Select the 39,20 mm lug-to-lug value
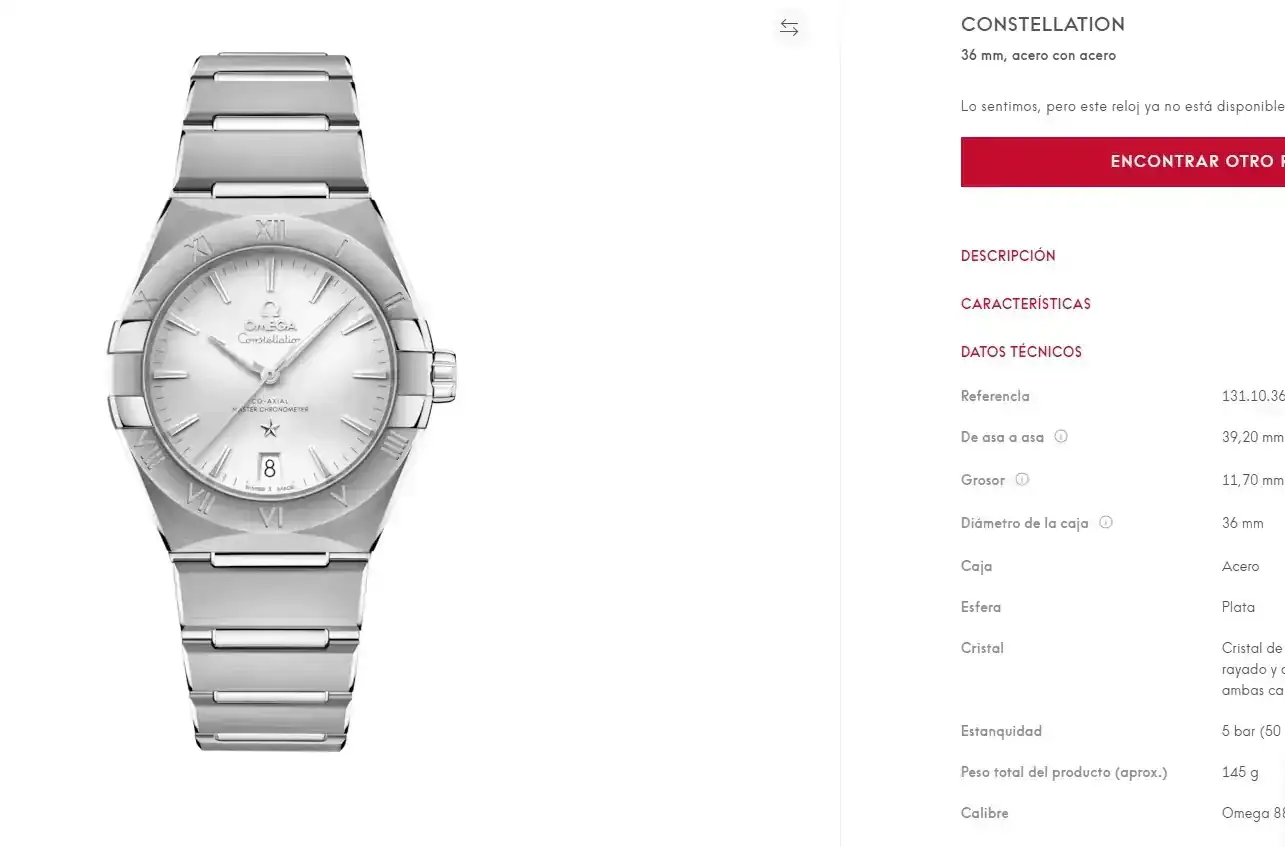This screenshot has height=847, width=1285. (x=1252, y=437)
